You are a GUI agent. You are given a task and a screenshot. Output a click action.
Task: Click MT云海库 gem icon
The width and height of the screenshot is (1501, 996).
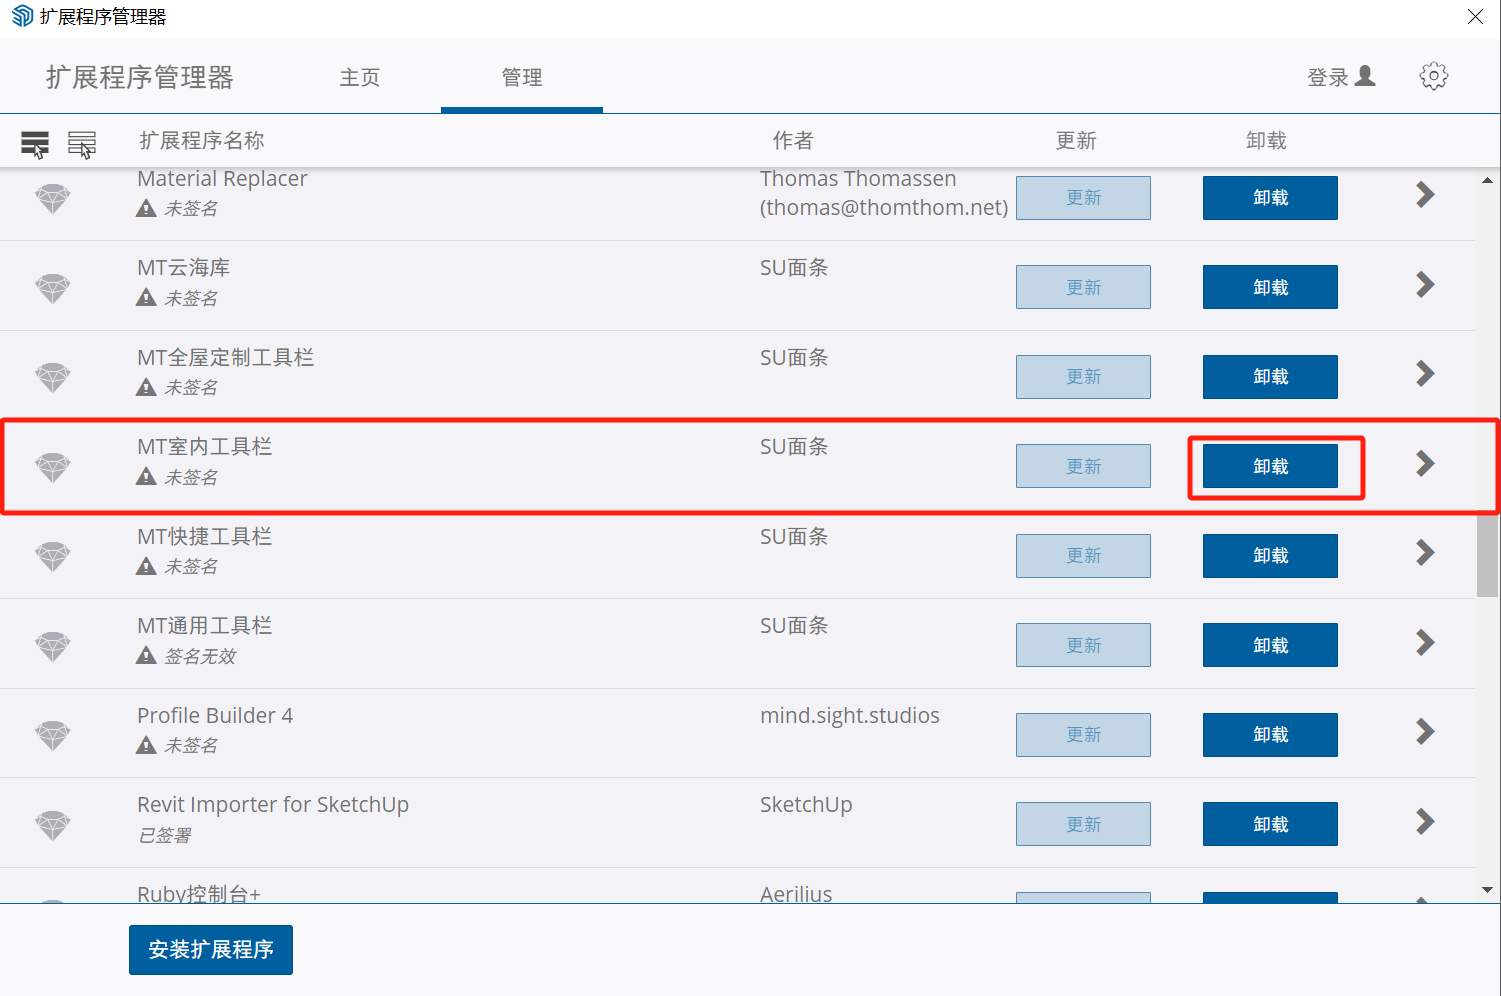[53, 288]
